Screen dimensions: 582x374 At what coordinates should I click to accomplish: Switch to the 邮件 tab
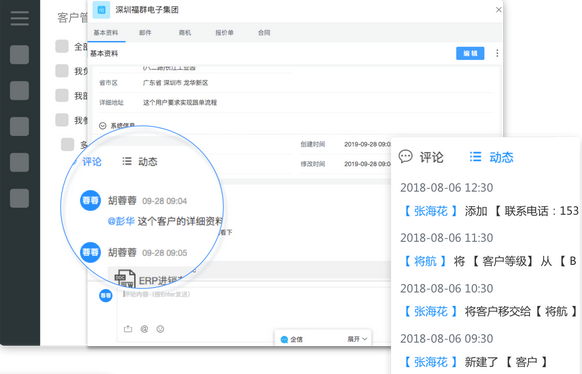(146, 33)
